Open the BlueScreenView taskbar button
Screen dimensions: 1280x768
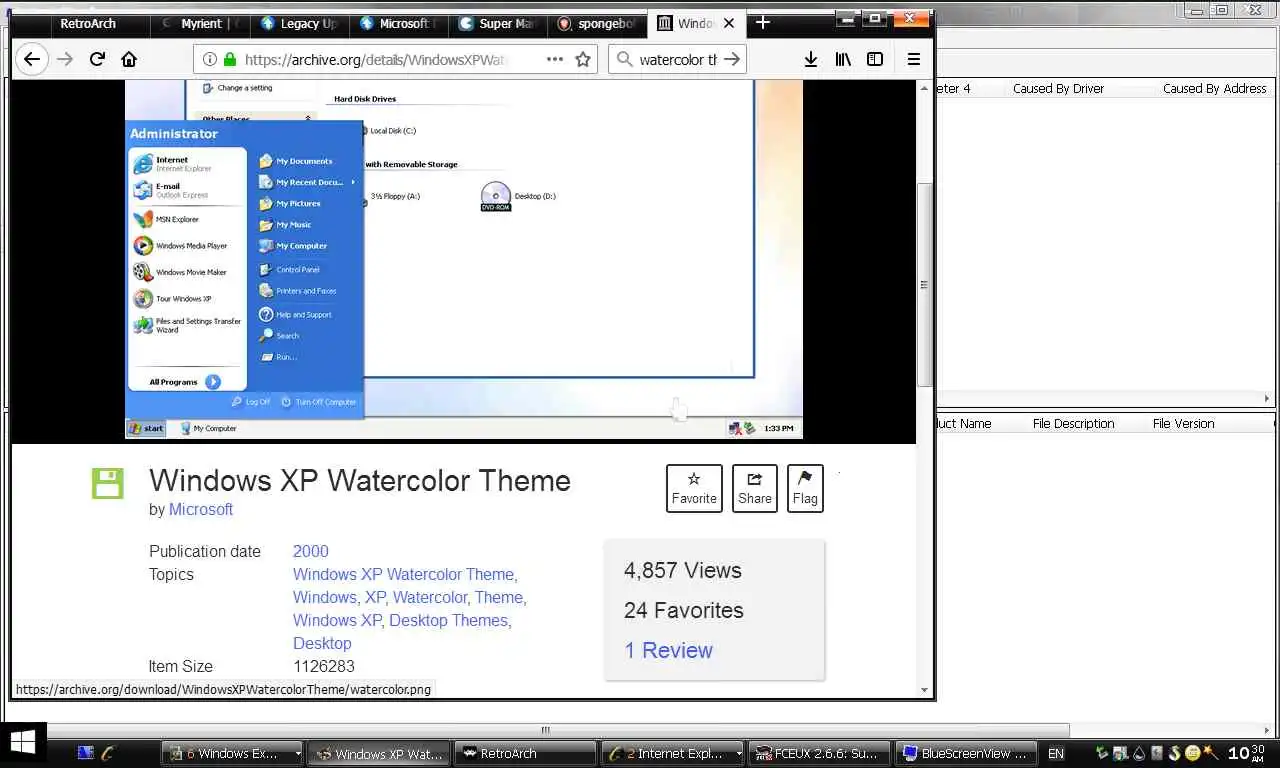pyautogui.click(x=966, y=753)
